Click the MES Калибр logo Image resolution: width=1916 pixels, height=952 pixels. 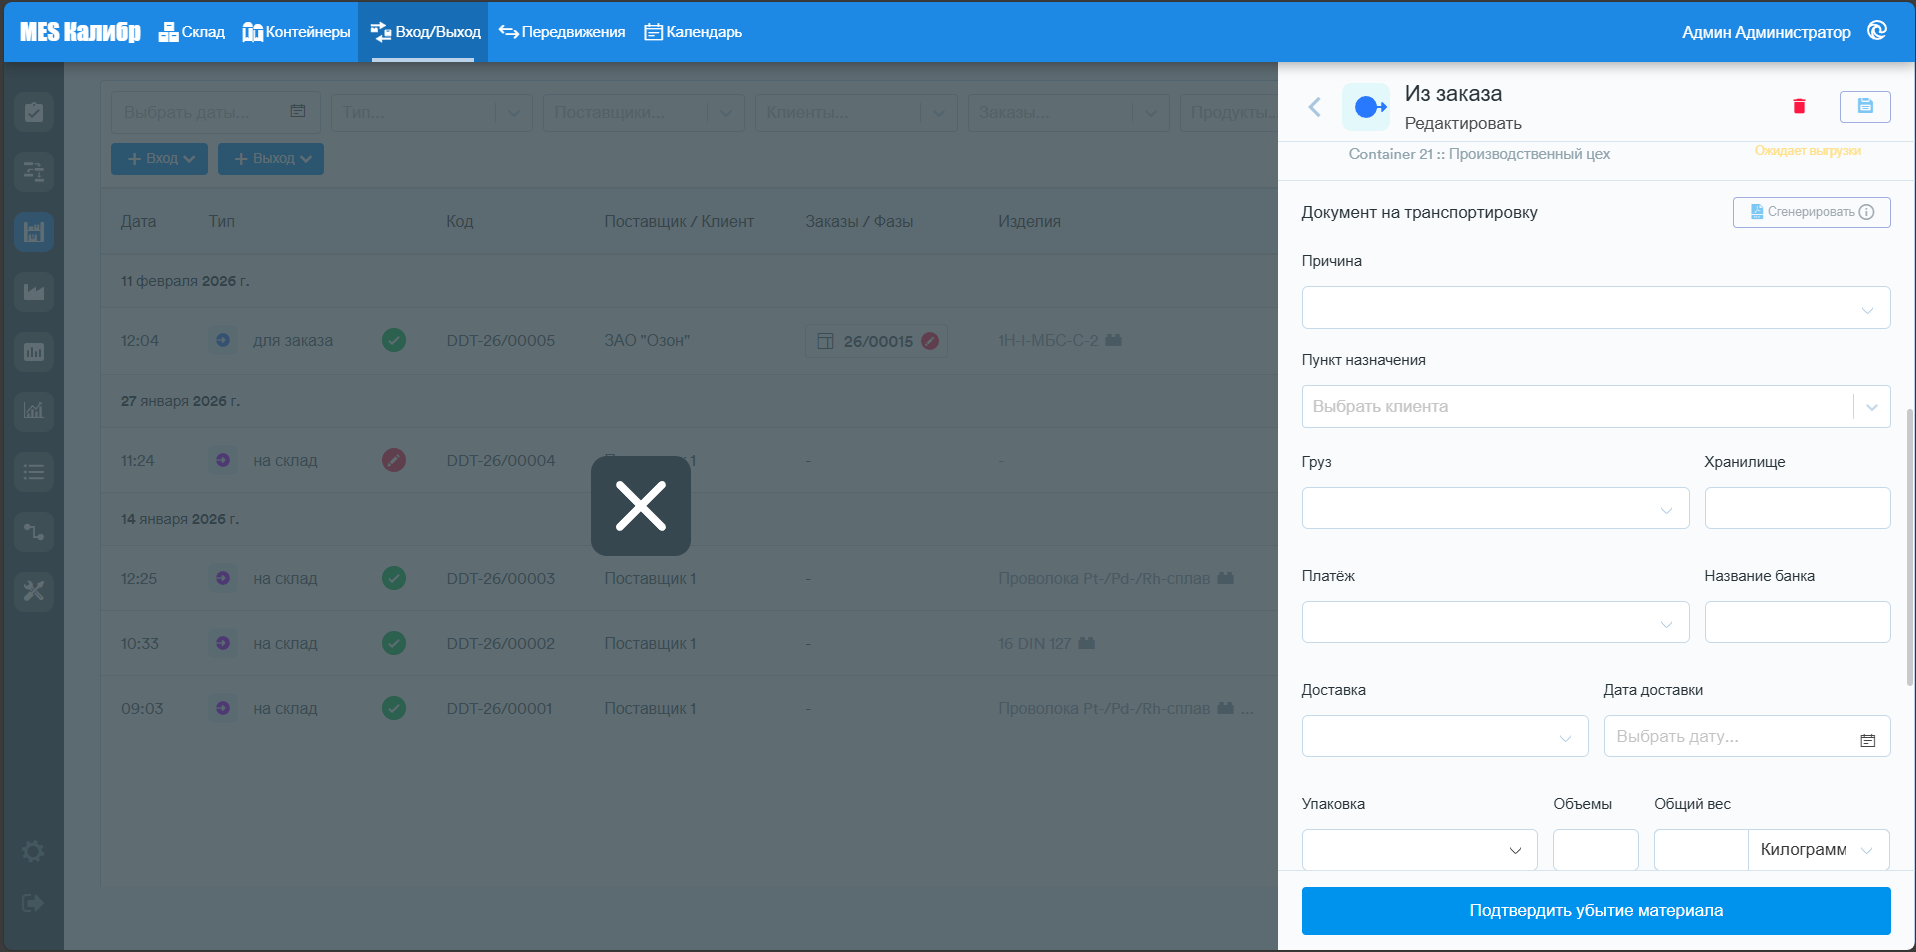click(x=80, y=32)
